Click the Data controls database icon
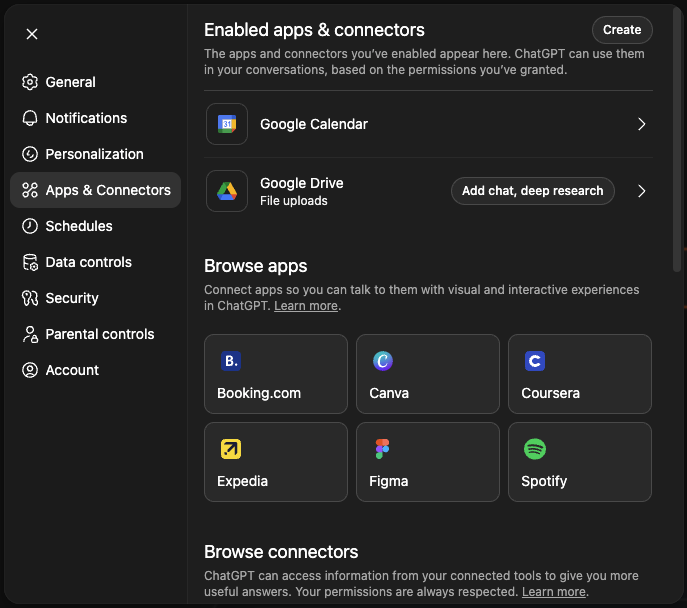The height and width of the screenshot is (608, 687). pyautogui.click(x=30, y=262)
